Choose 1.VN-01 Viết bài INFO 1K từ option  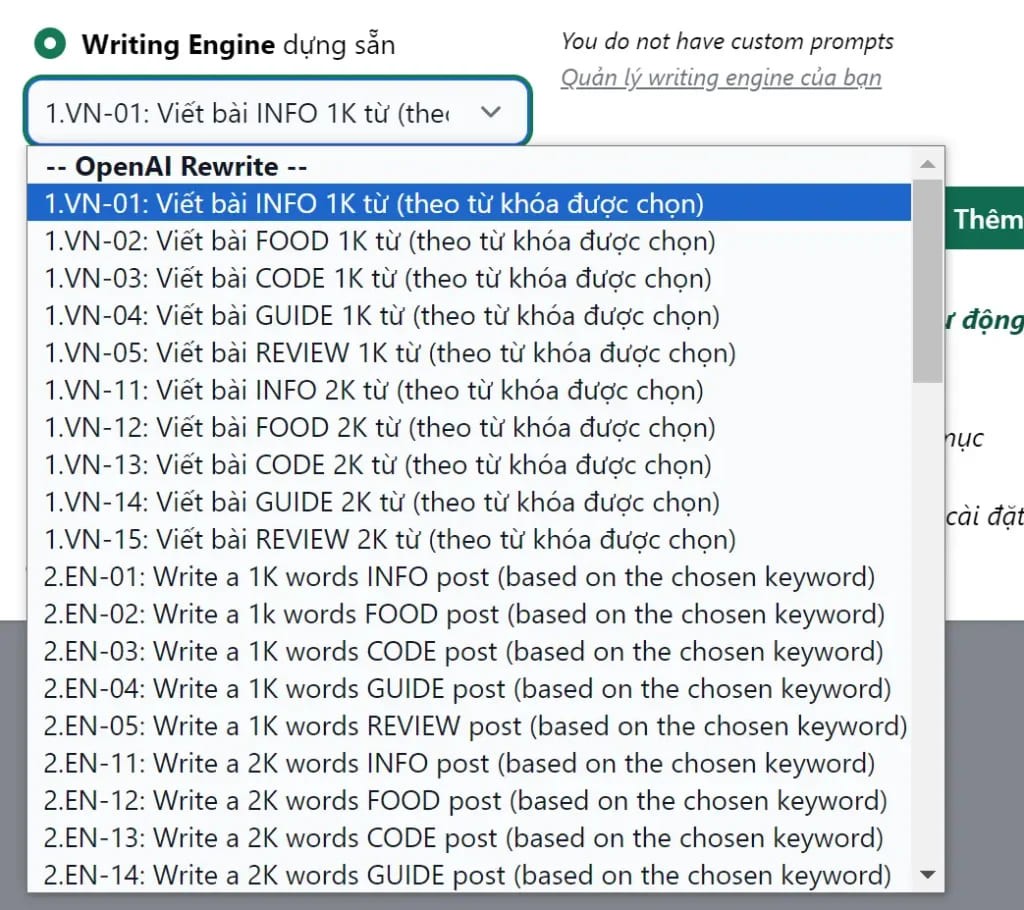click(x=469, y=203)
